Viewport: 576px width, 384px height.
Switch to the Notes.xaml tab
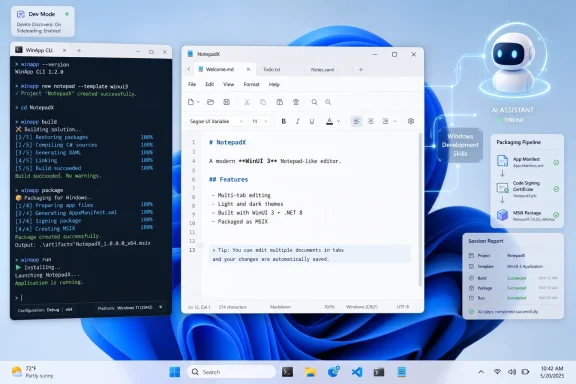click(323, 69)
